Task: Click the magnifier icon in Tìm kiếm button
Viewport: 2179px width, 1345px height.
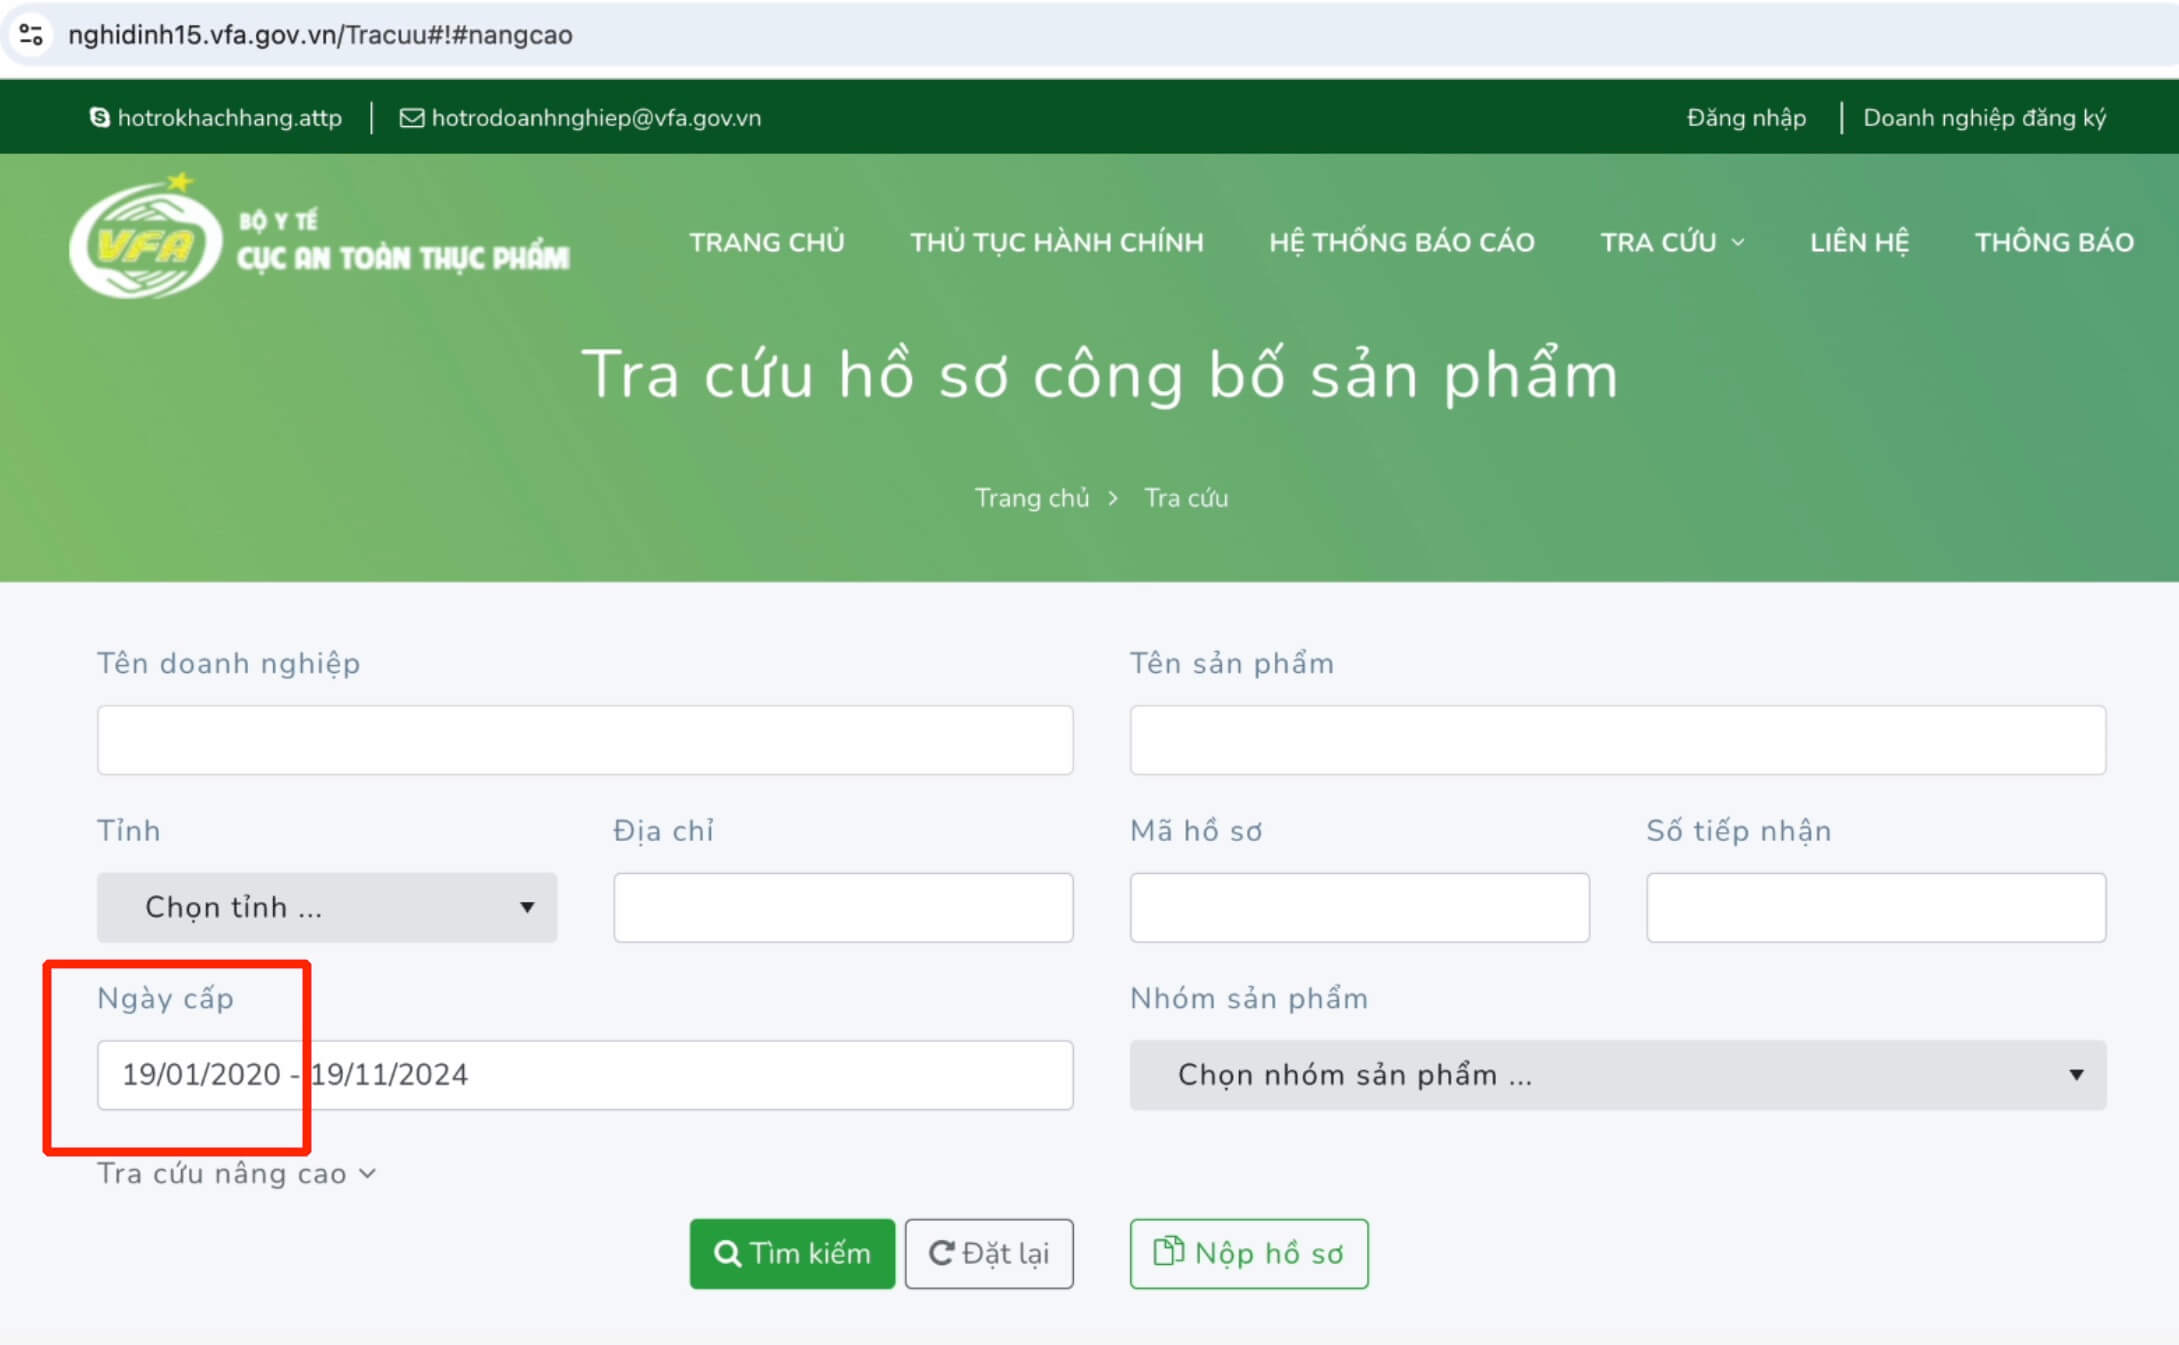Action: 727,1254
